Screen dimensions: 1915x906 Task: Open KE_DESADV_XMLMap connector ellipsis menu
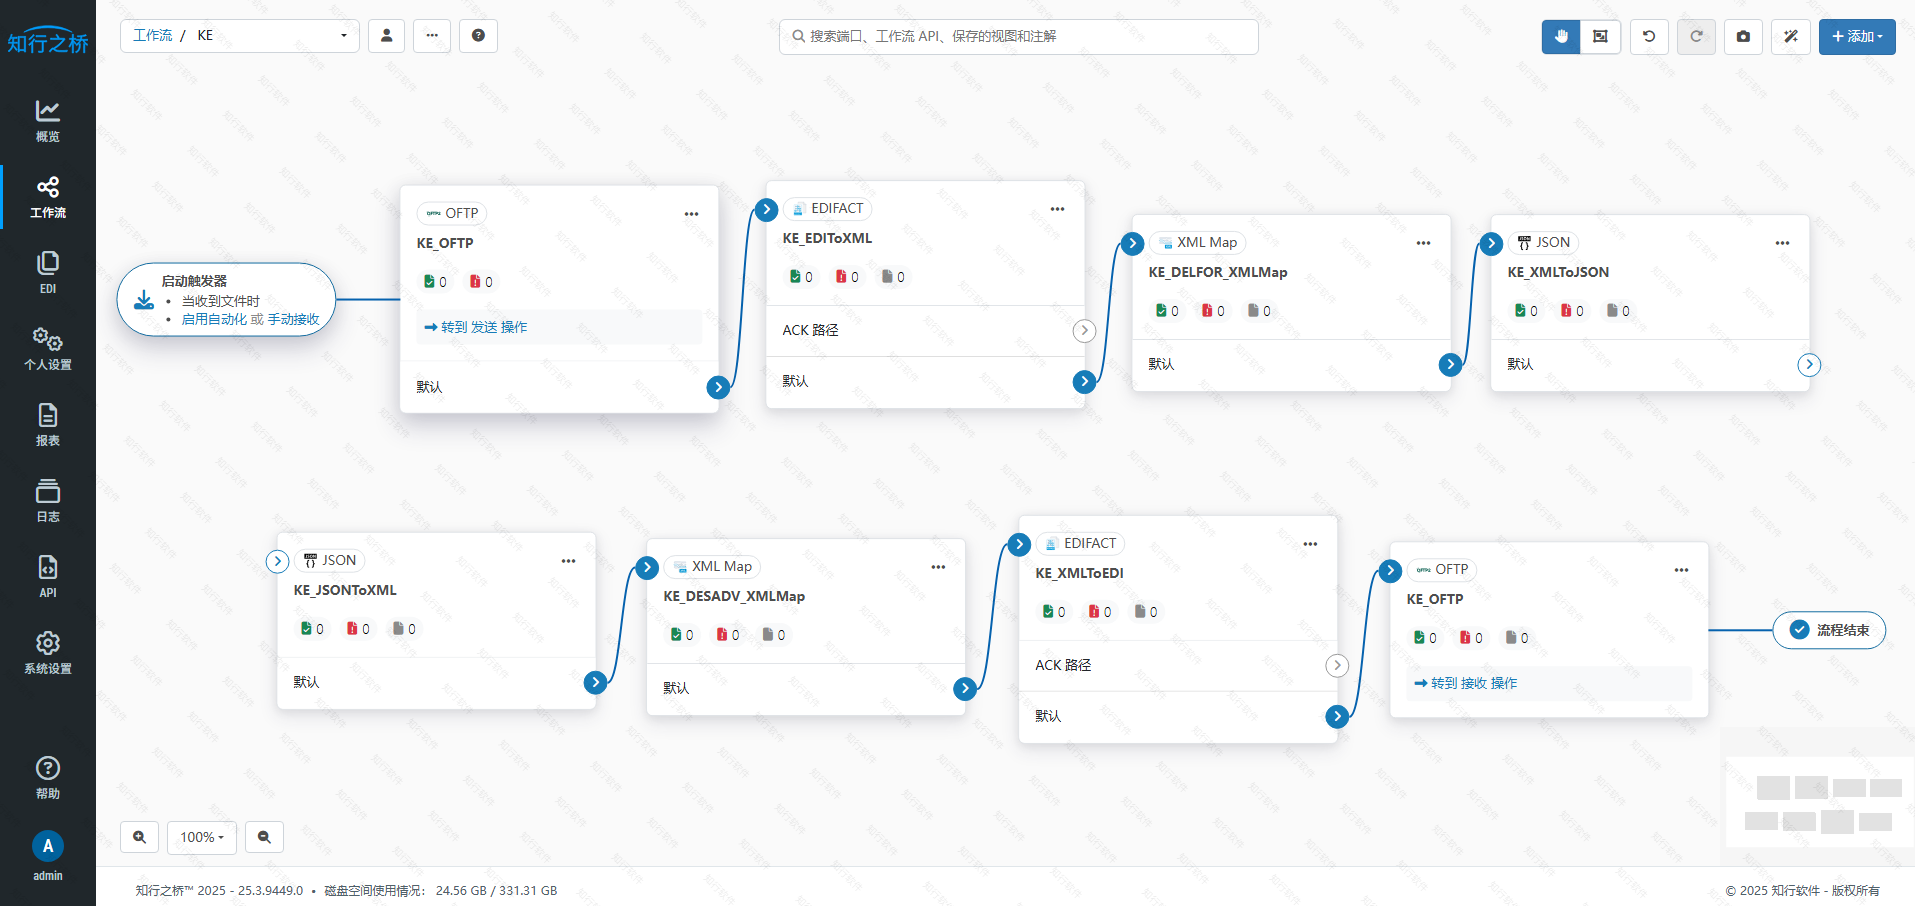pos(938,567)
